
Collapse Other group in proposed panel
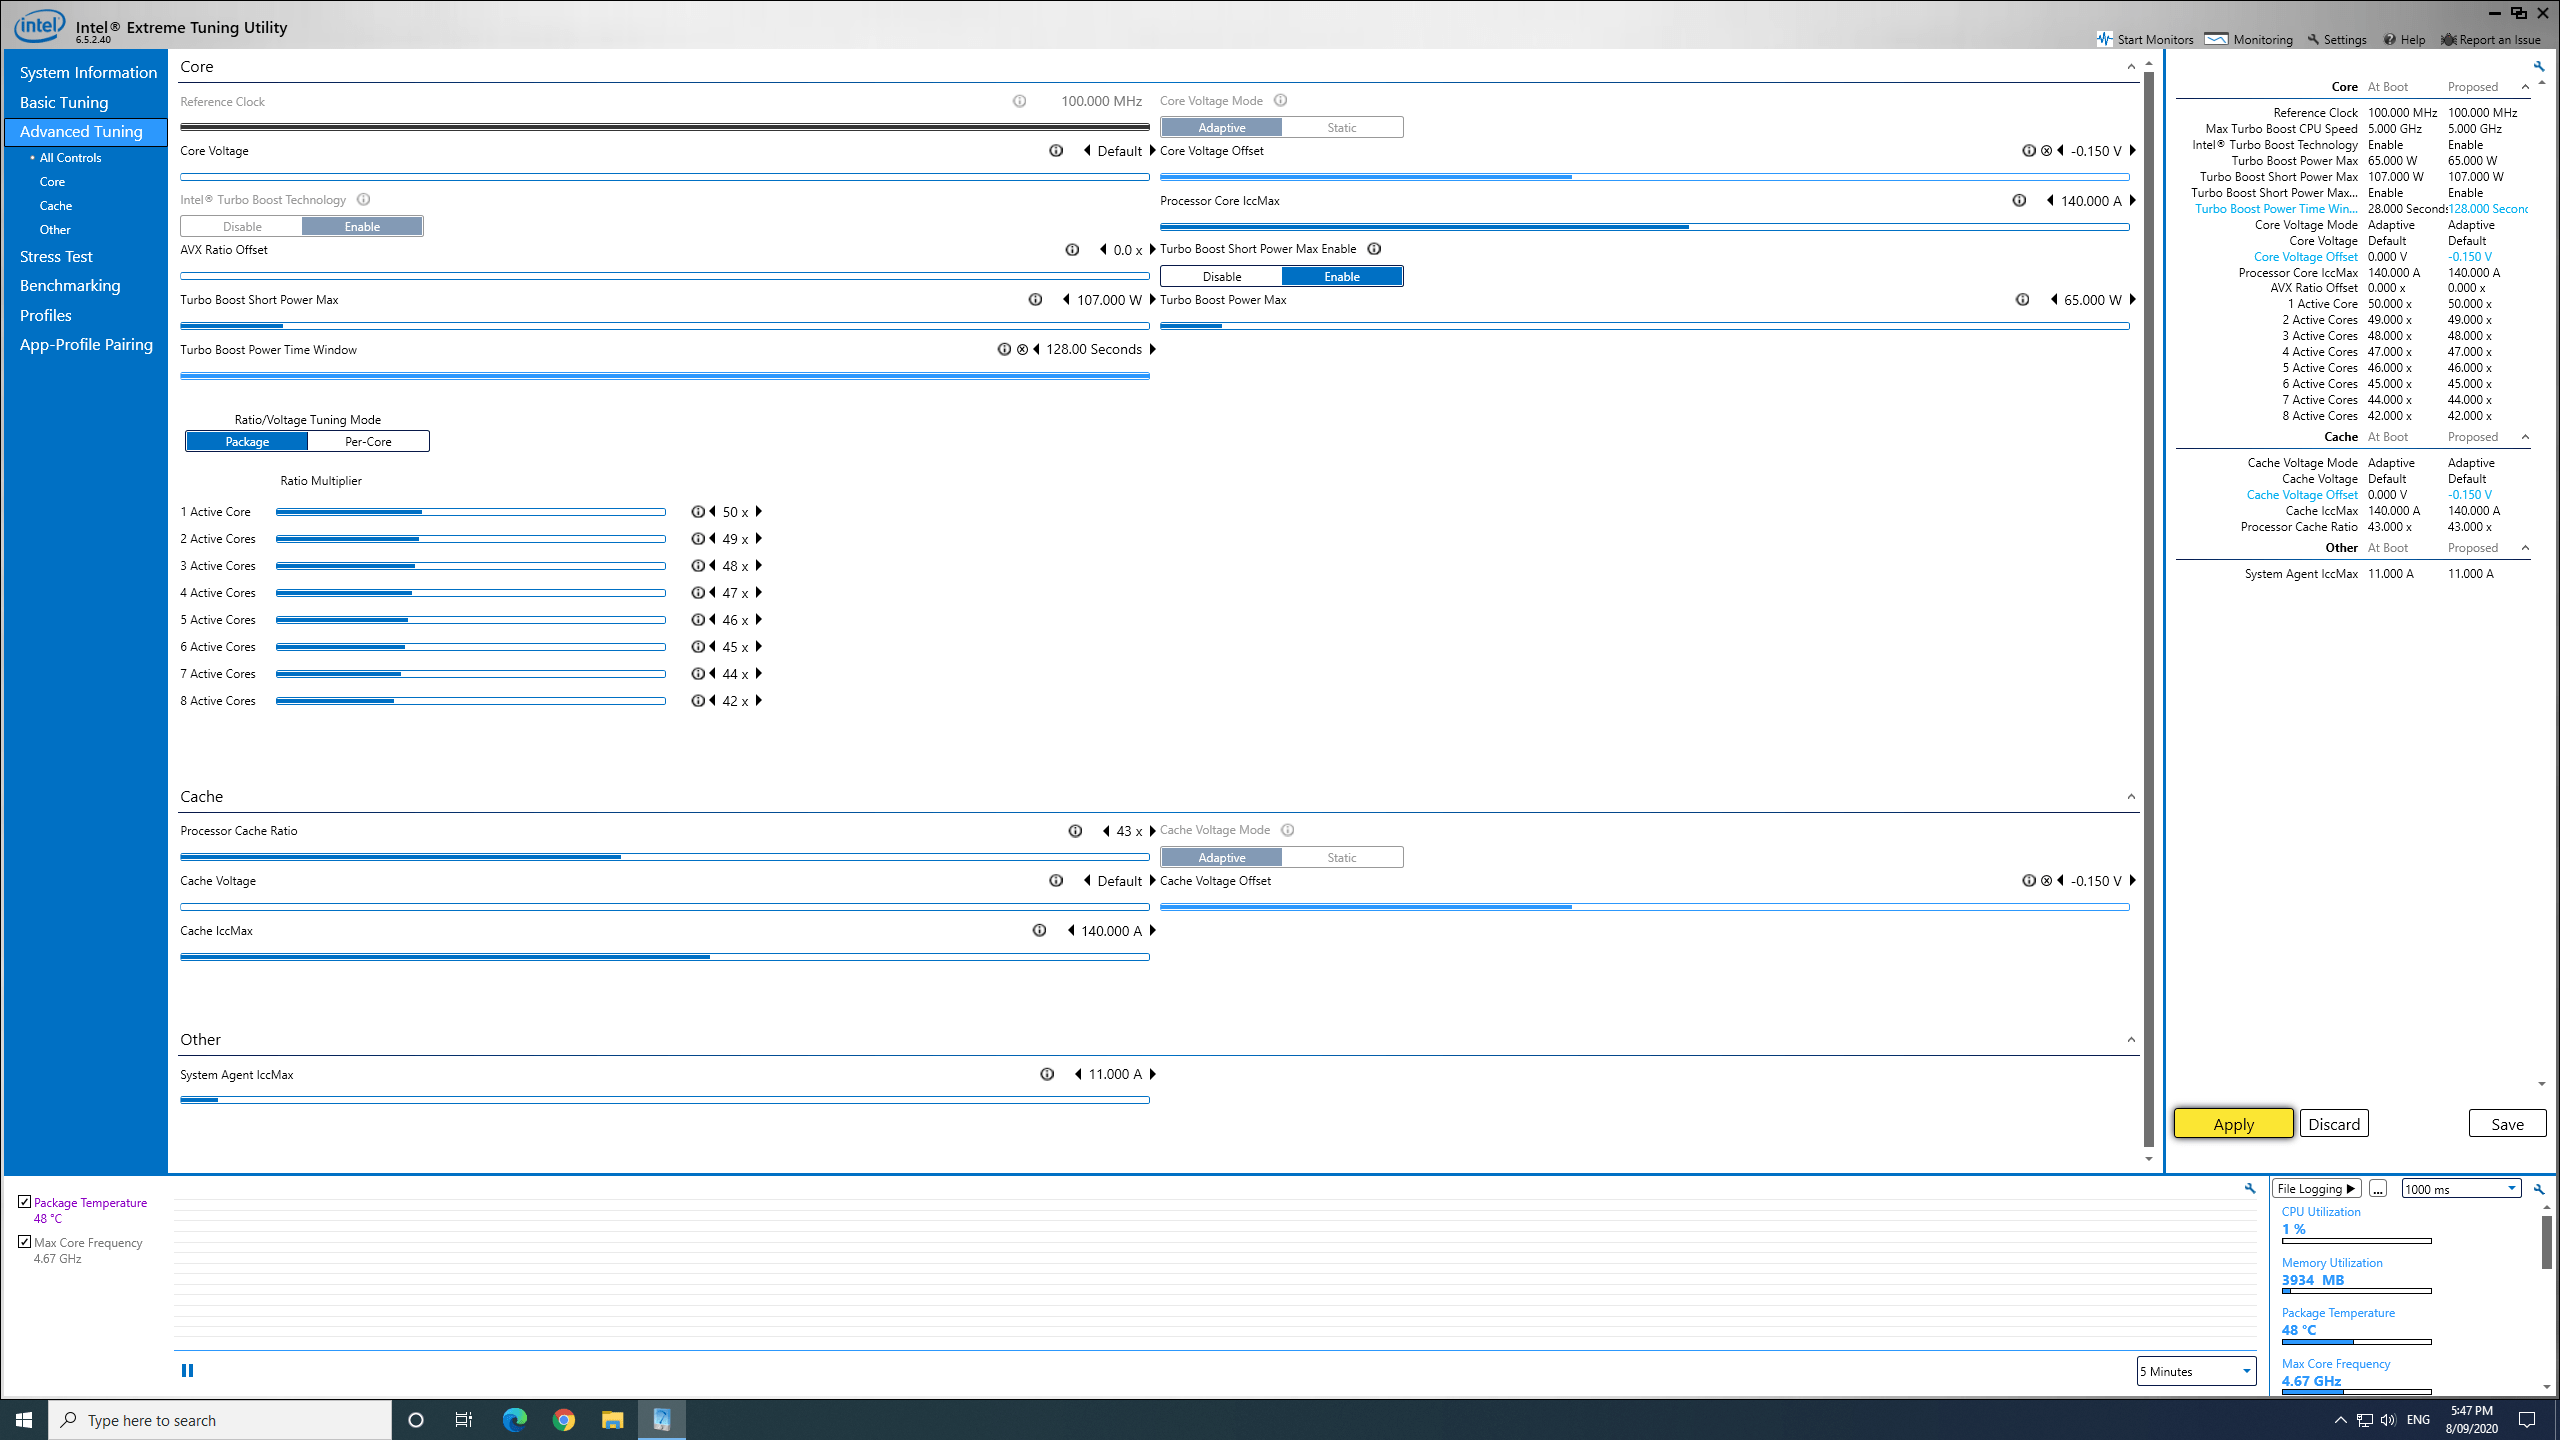pos(2525,548)
